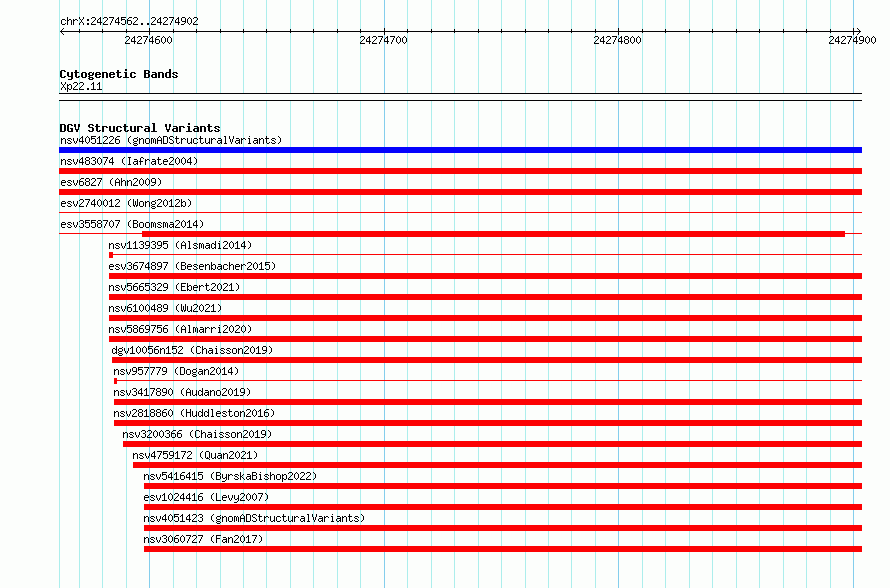
Task: Open variant nsv6100489 (Wu2021) label
Action: pos(165,308)
